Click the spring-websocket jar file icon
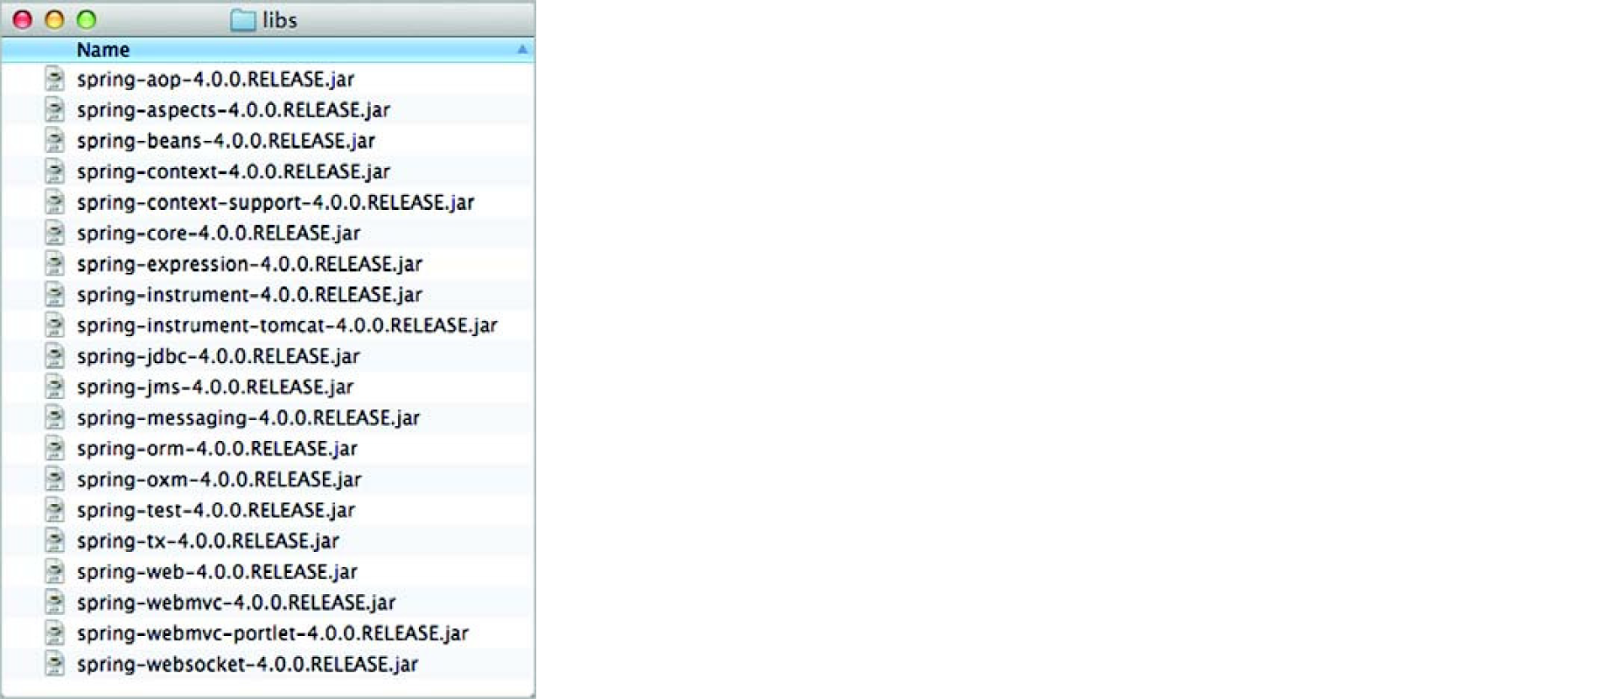The width and height of the screenshot is (1600, 699). coord(55,664)
